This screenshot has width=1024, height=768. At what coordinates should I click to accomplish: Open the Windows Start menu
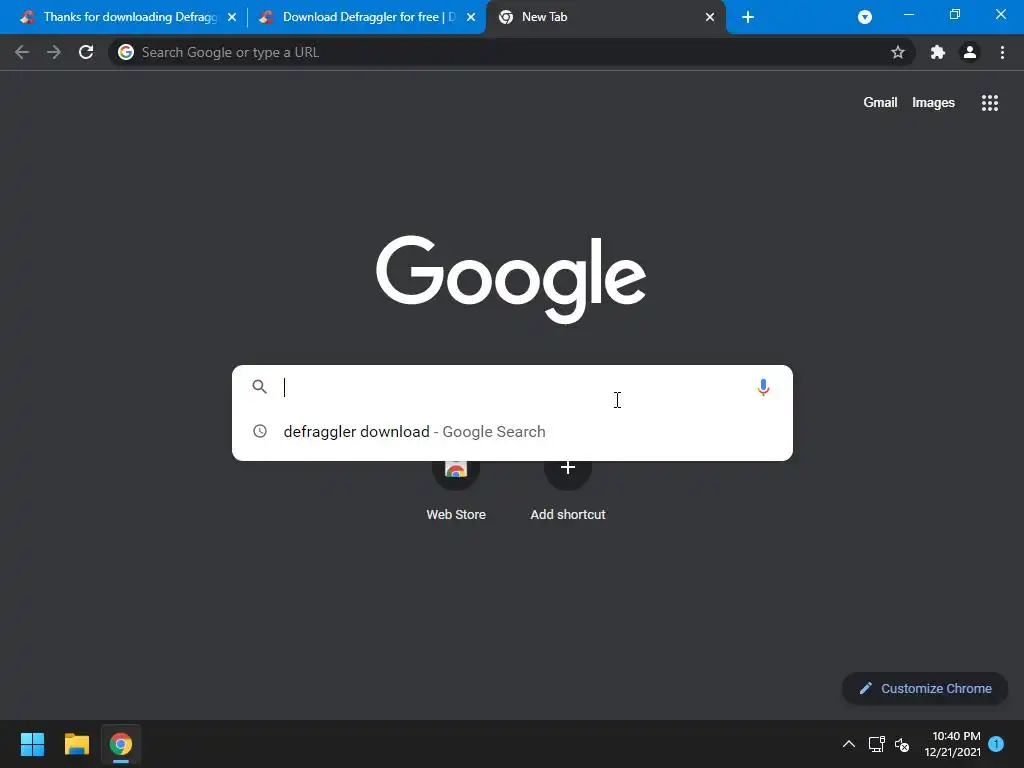pyautogui.click(x=32, y=744)
